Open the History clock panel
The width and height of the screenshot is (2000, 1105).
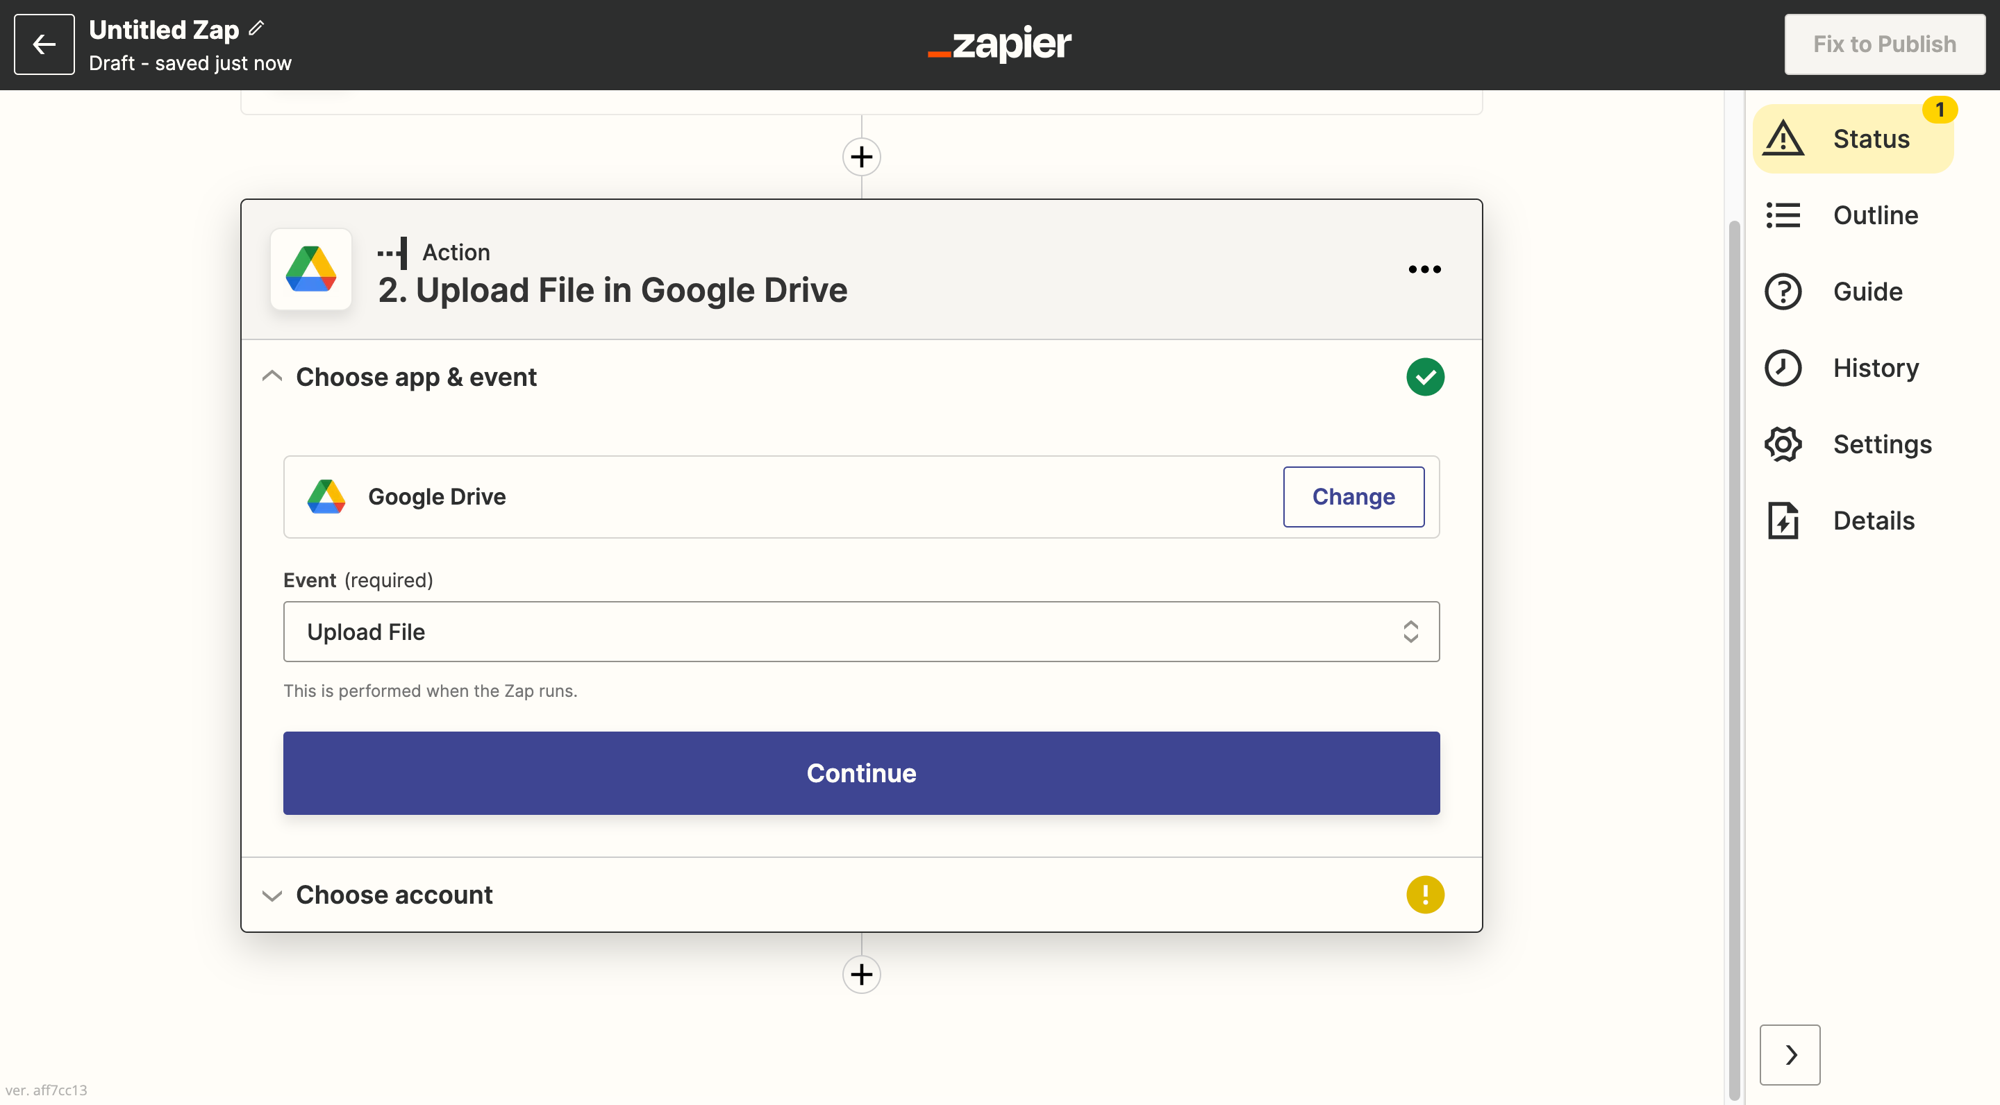(1852, 368)
